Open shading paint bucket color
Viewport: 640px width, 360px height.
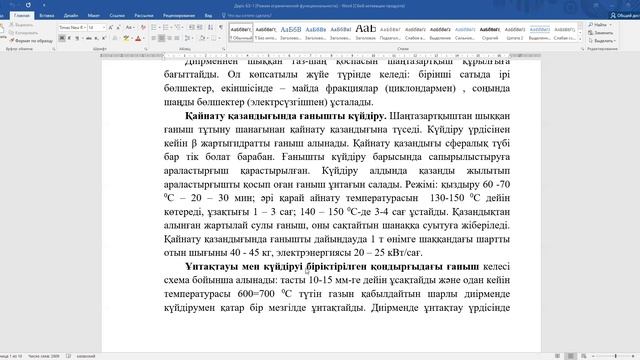[202, 38]
